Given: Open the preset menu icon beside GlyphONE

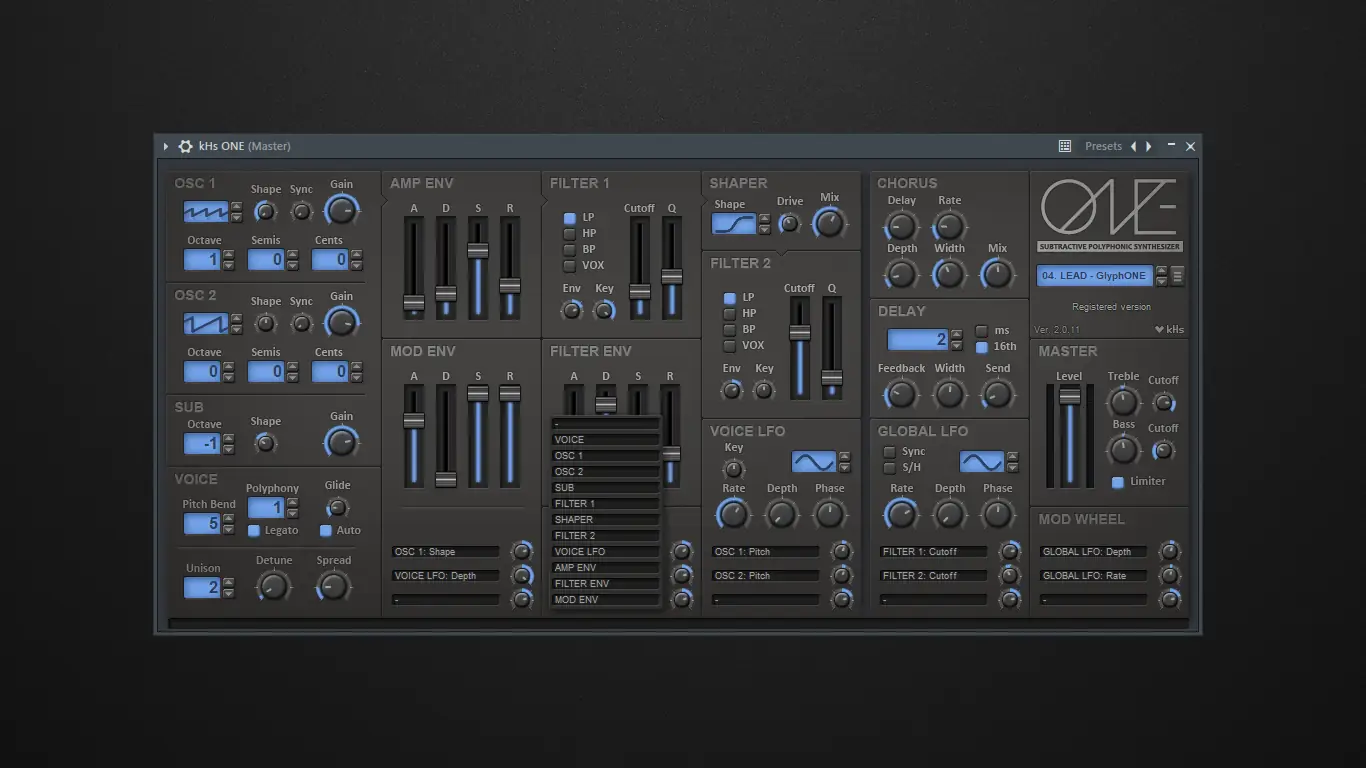Looking at the screenshot, I should [x=1178, y=275].
